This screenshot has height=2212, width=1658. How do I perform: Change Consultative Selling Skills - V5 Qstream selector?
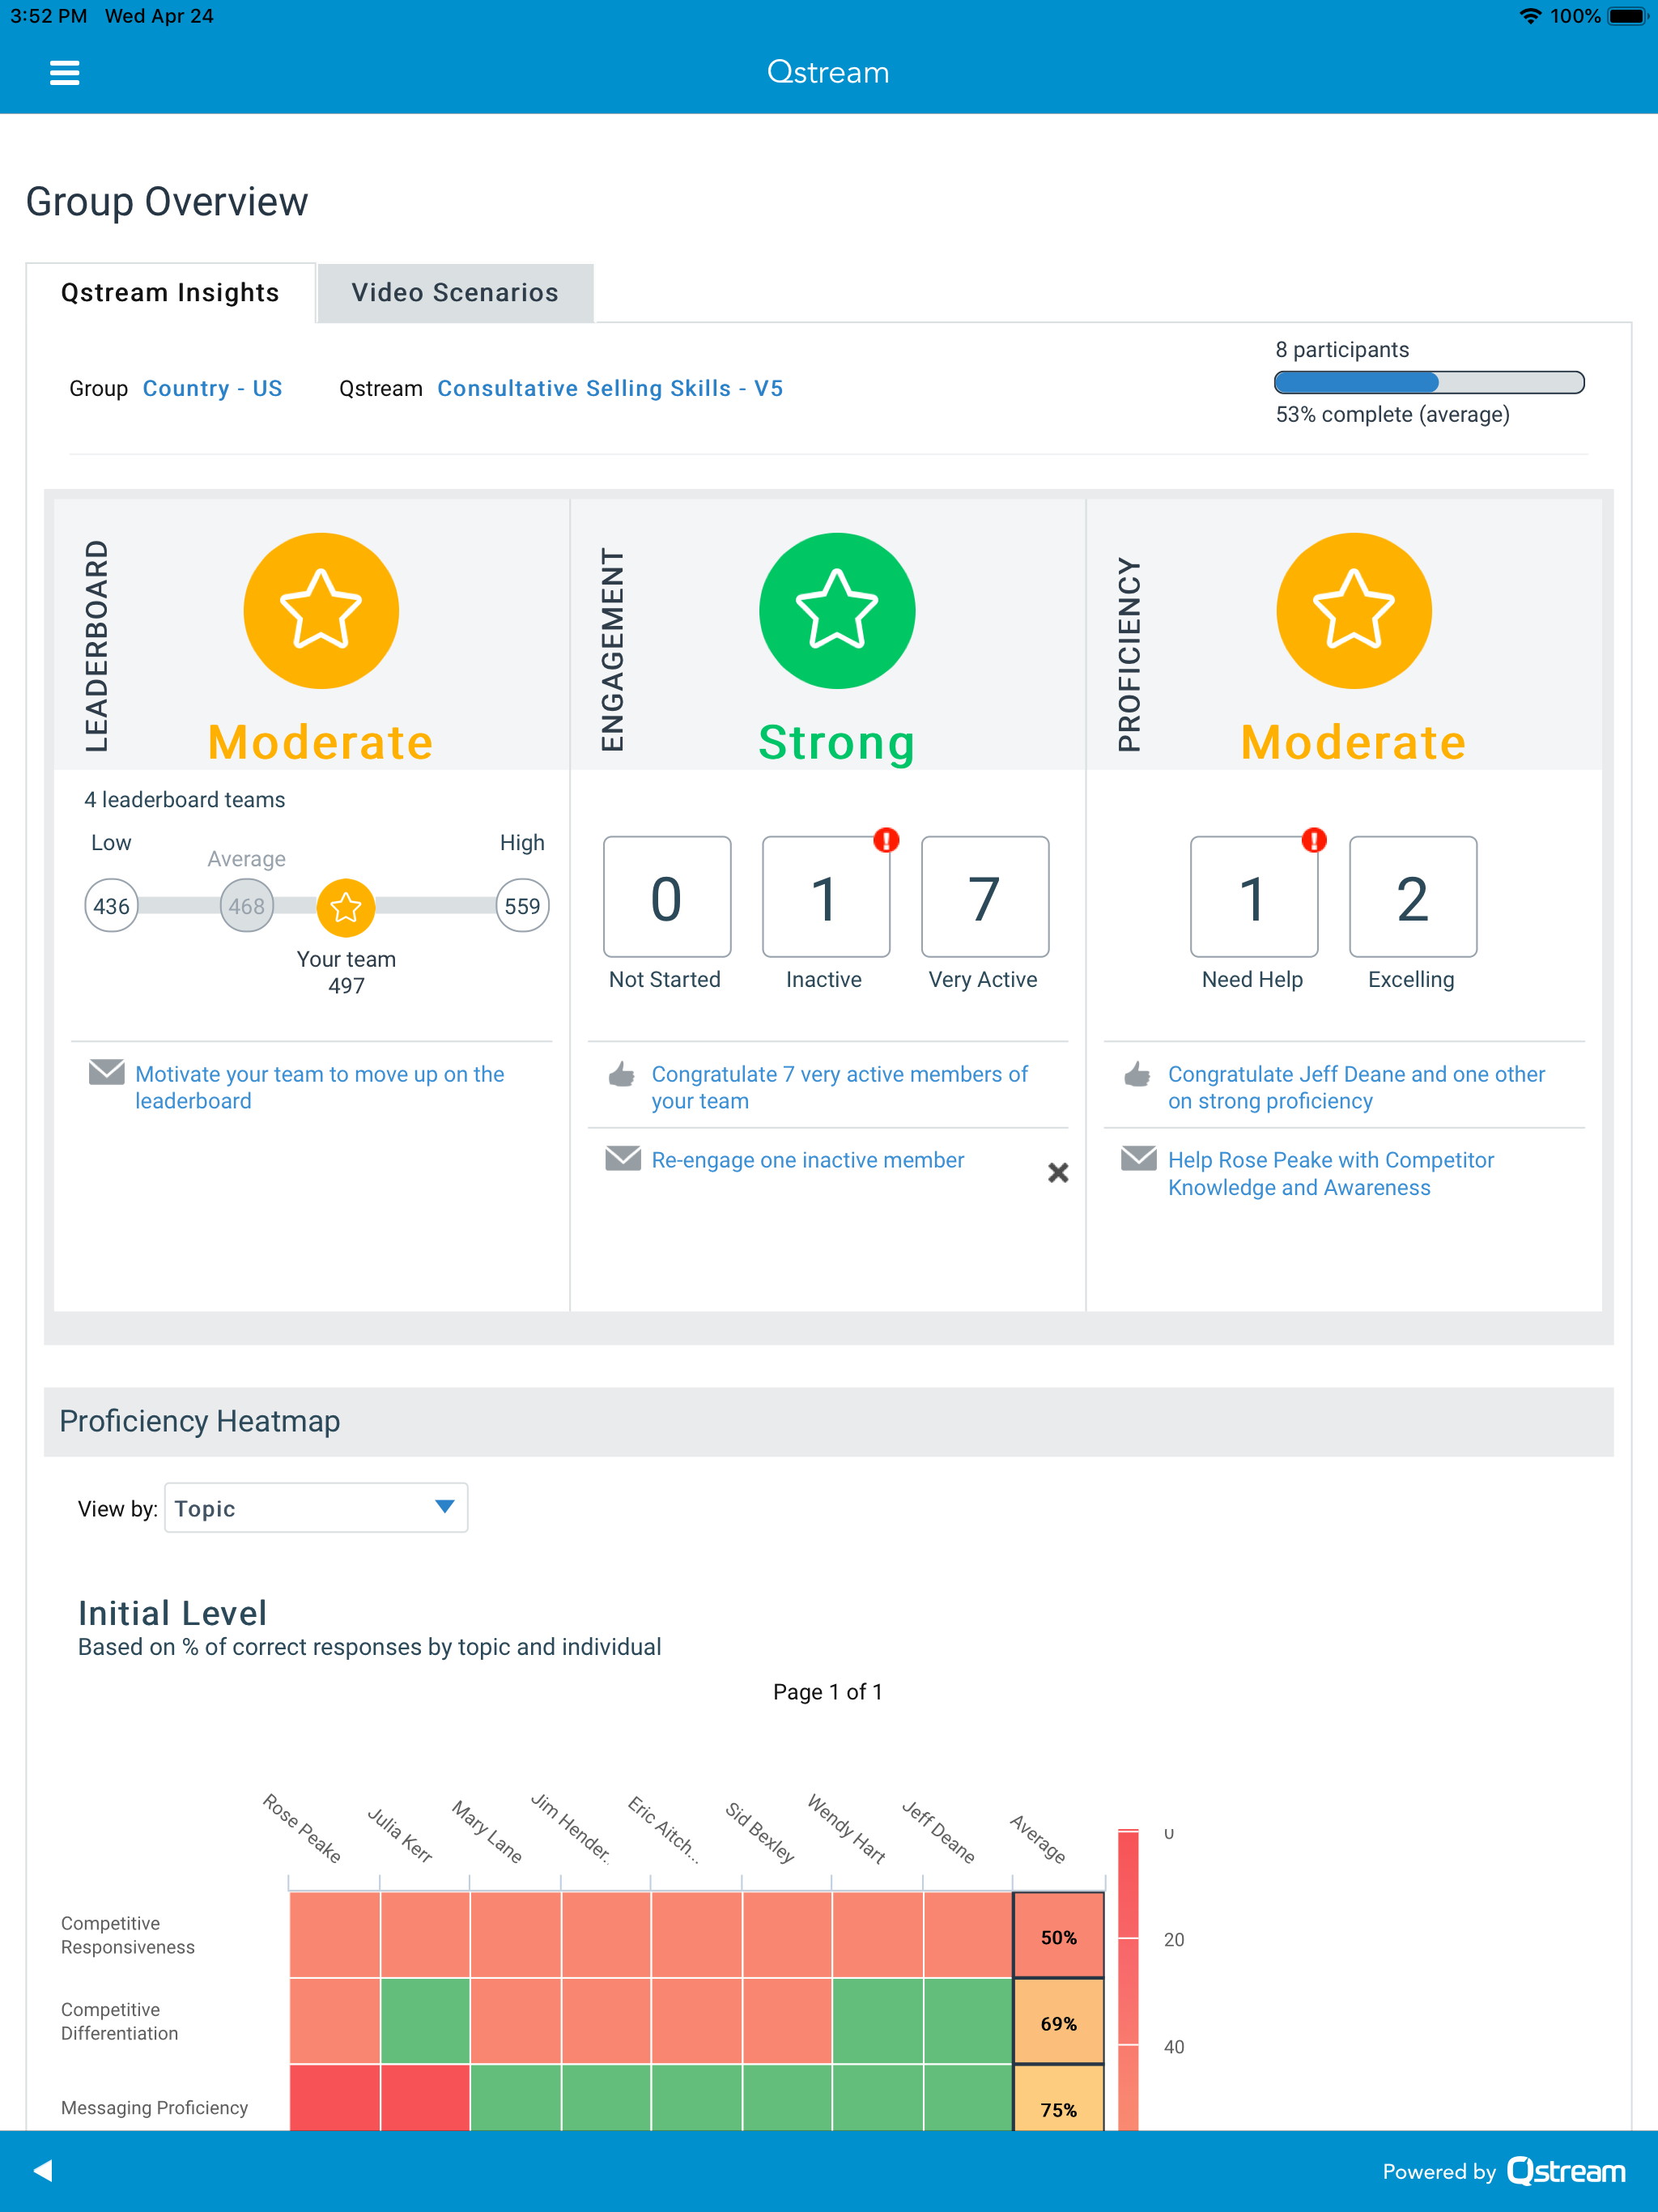[609, 388]
